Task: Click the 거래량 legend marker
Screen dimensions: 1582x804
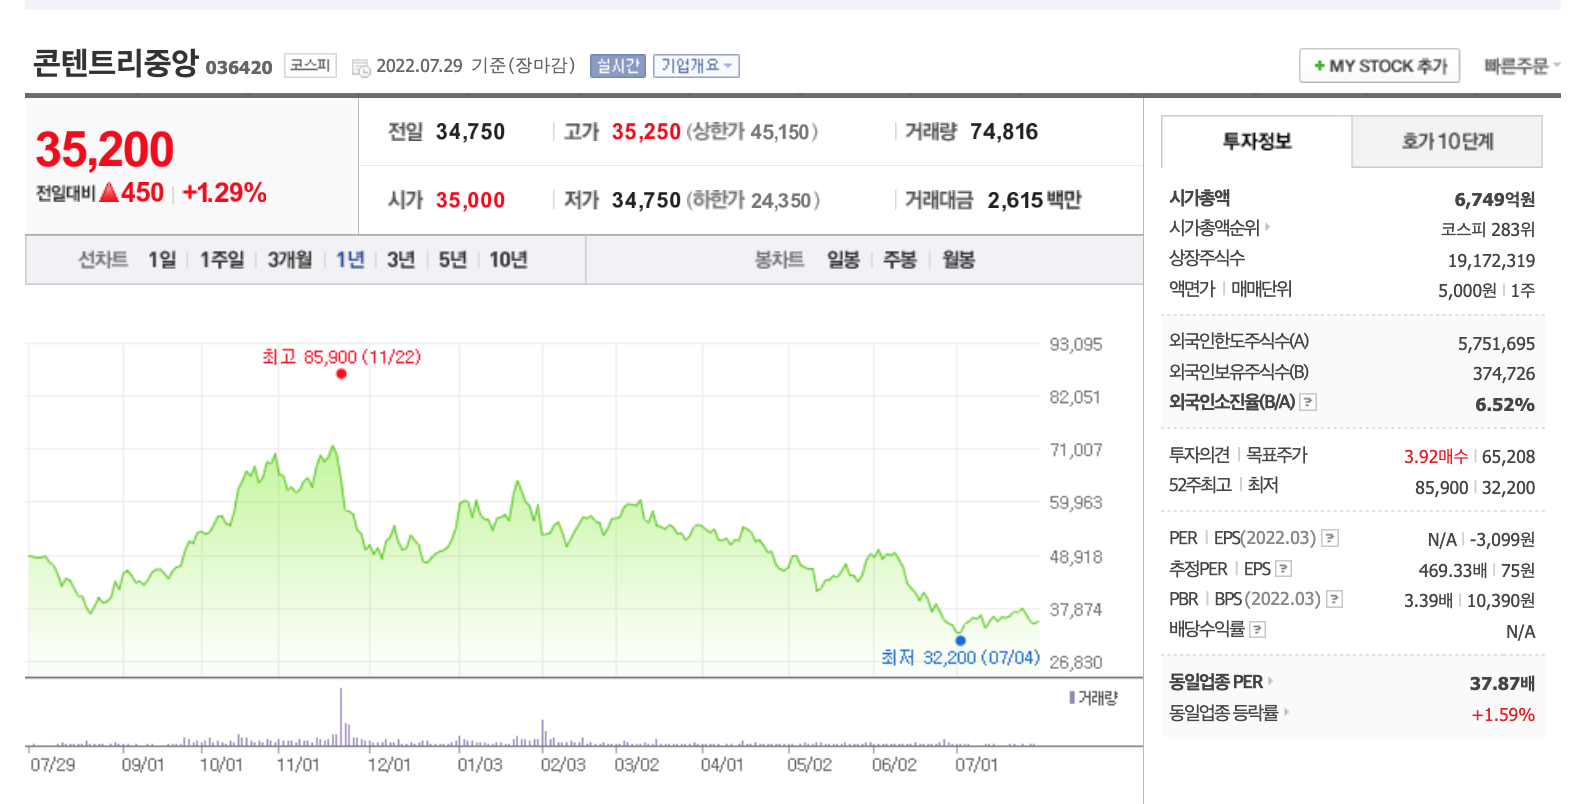Action: [1072, 697]
